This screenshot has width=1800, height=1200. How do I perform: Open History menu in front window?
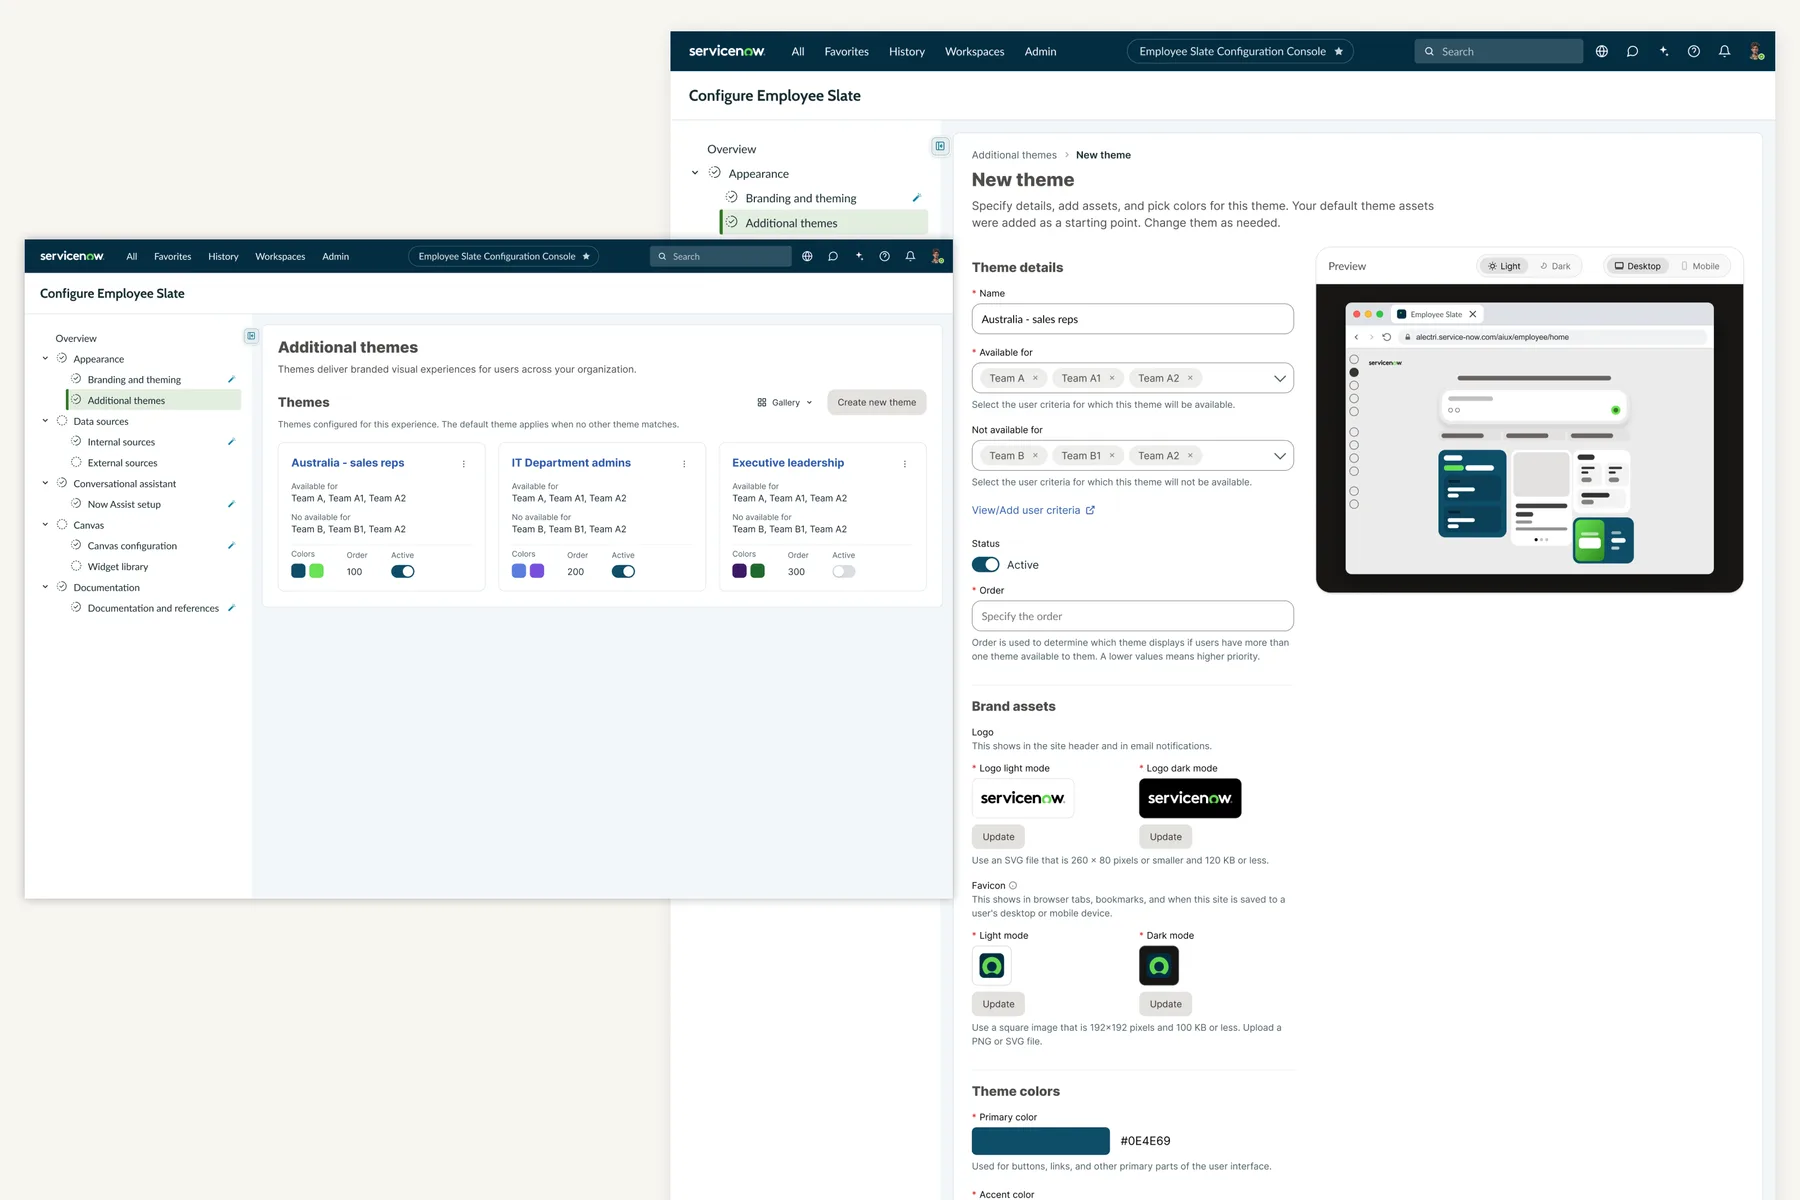tap(223, 257)
